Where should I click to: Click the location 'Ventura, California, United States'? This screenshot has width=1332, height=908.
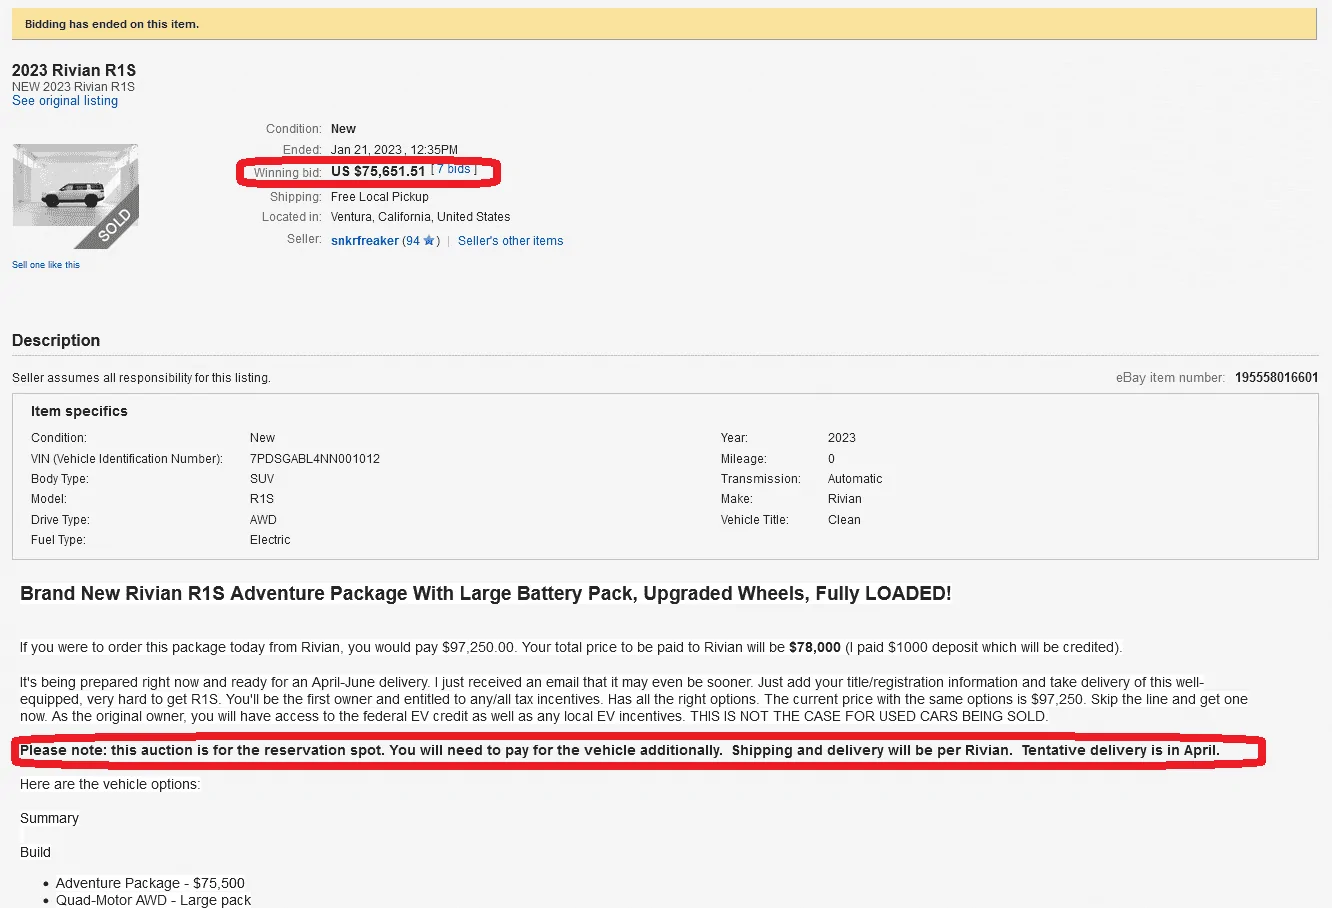(420, 217)
